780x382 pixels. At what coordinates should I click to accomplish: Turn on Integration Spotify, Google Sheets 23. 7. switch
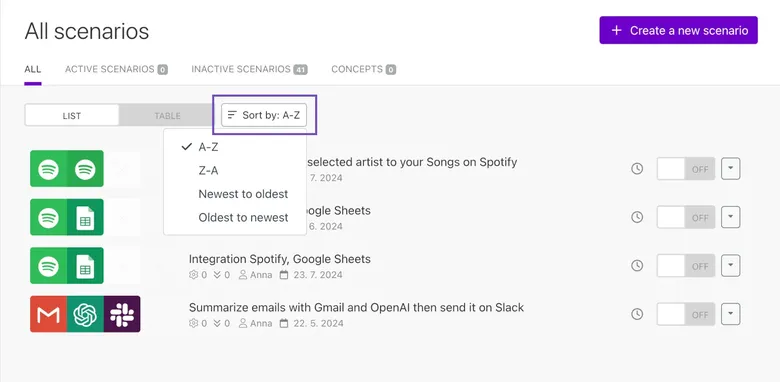[x=686, y=266]
